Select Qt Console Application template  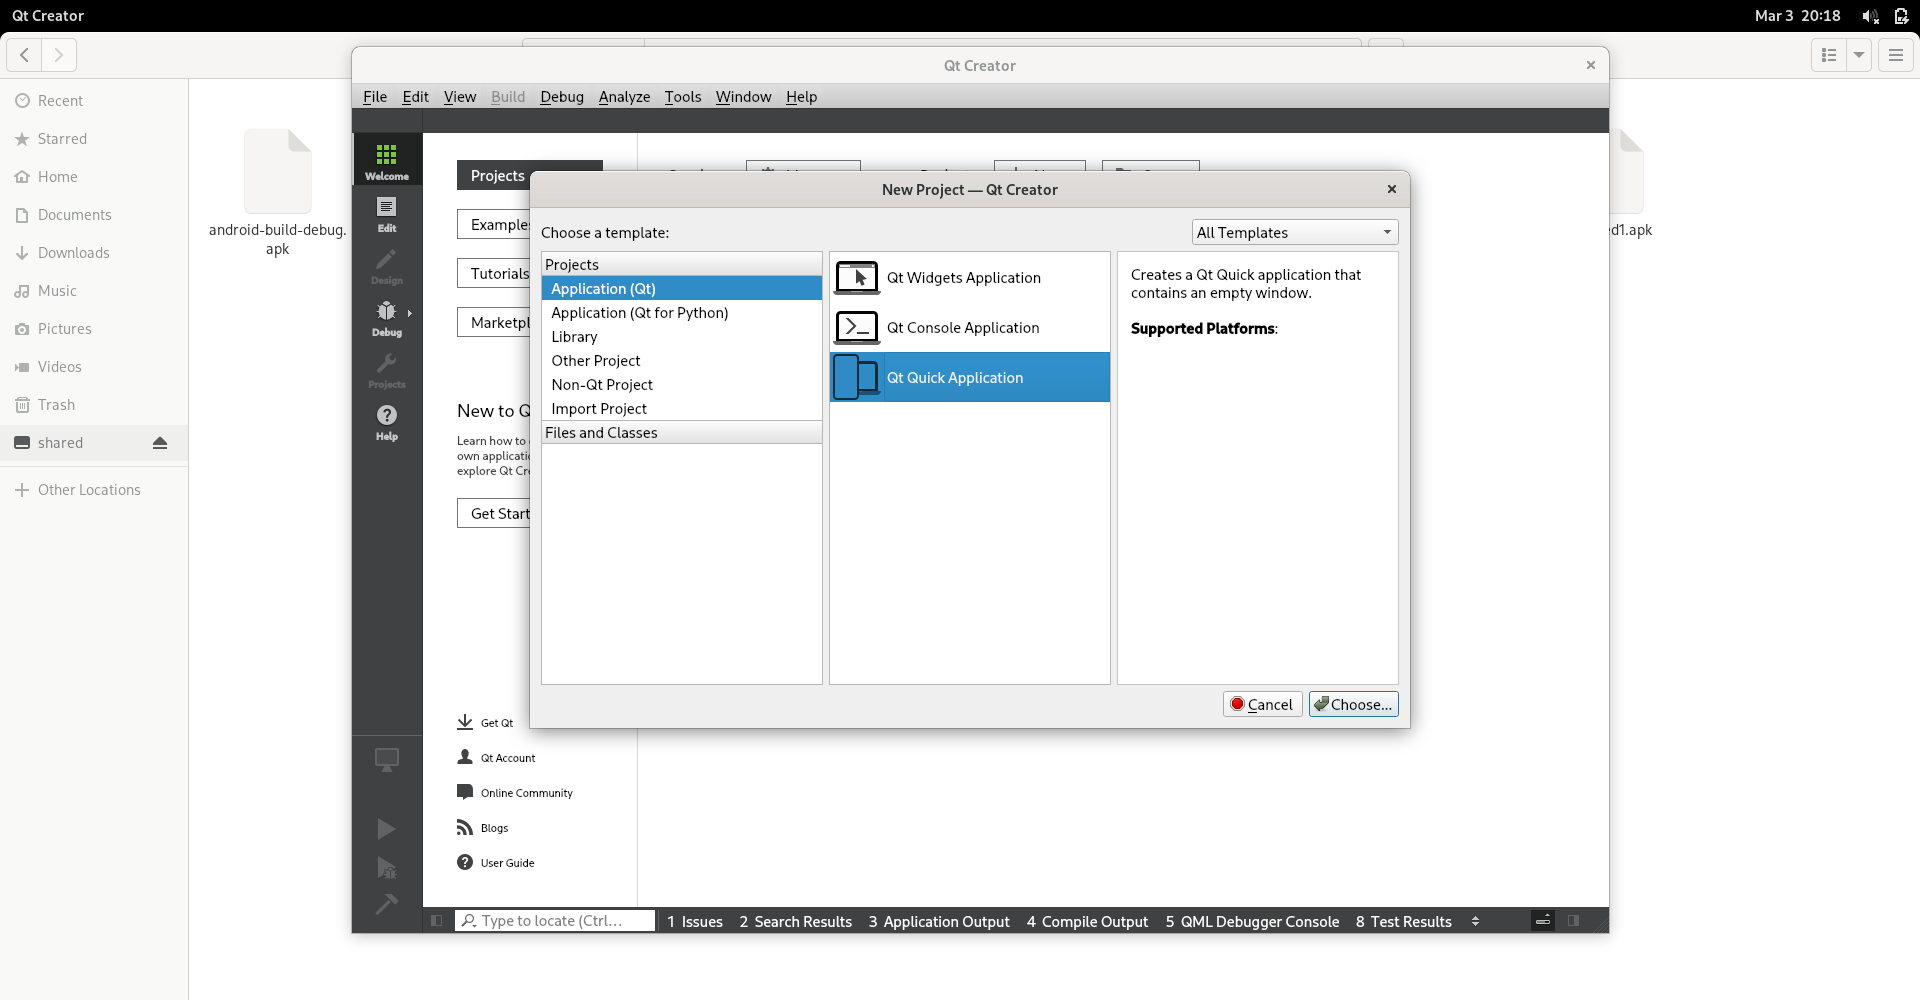tap(969, 327)
